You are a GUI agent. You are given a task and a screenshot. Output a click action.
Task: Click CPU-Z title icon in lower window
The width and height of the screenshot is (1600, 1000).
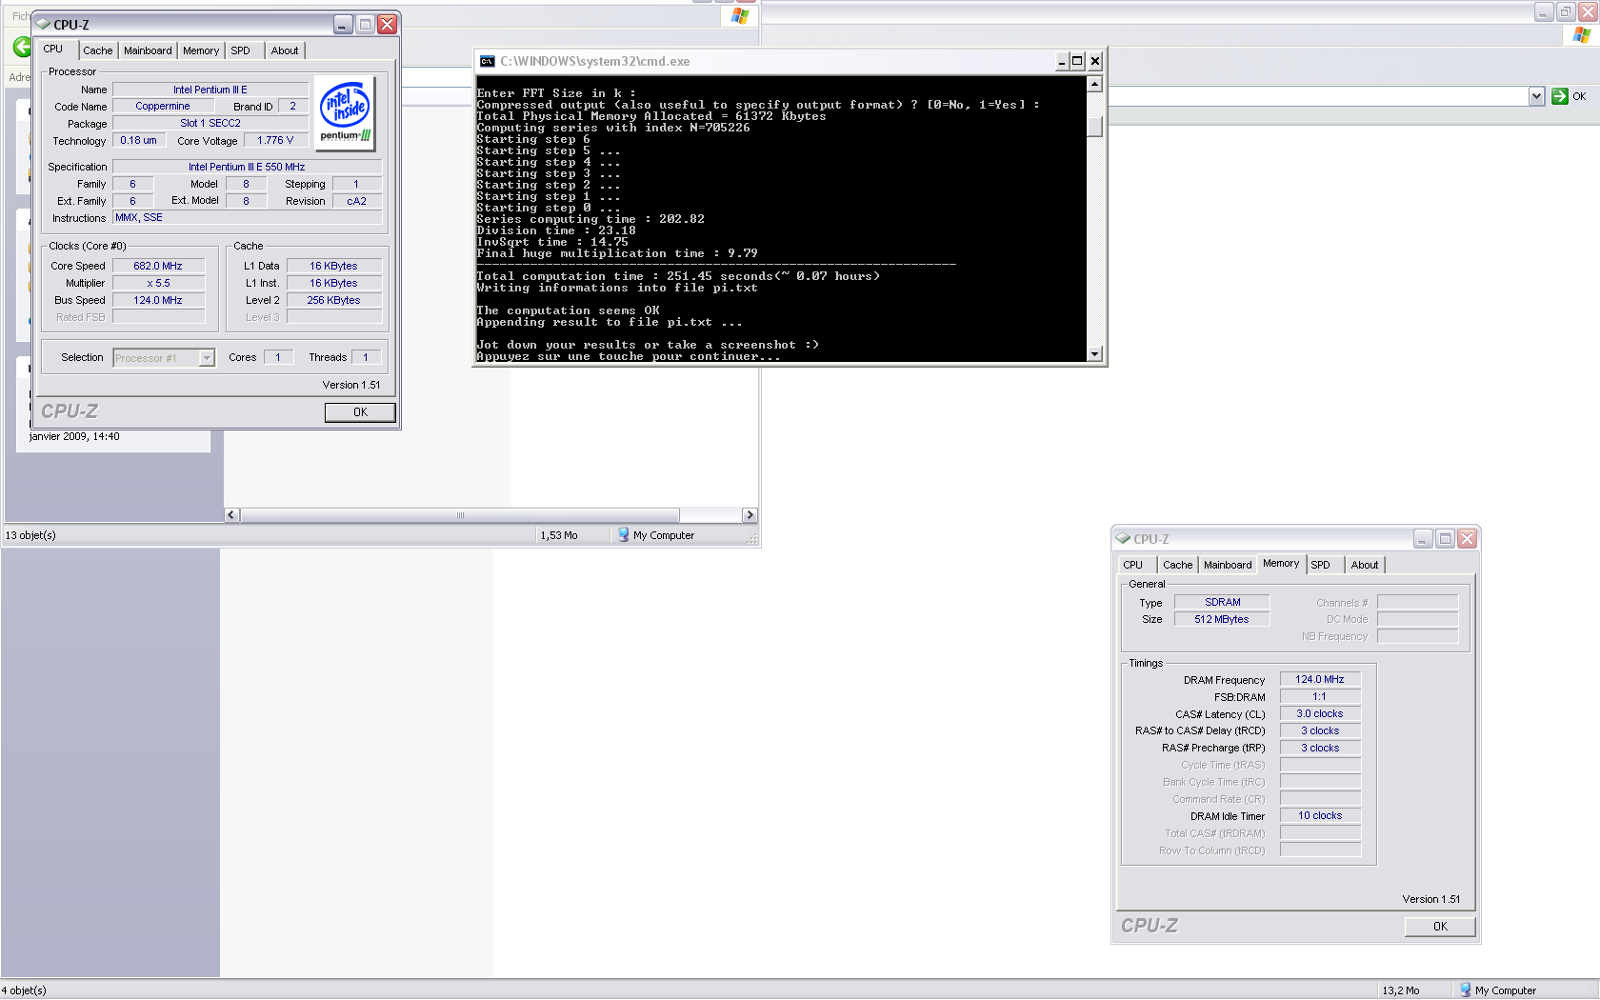pyautogui.click(x=1123, y=538)
